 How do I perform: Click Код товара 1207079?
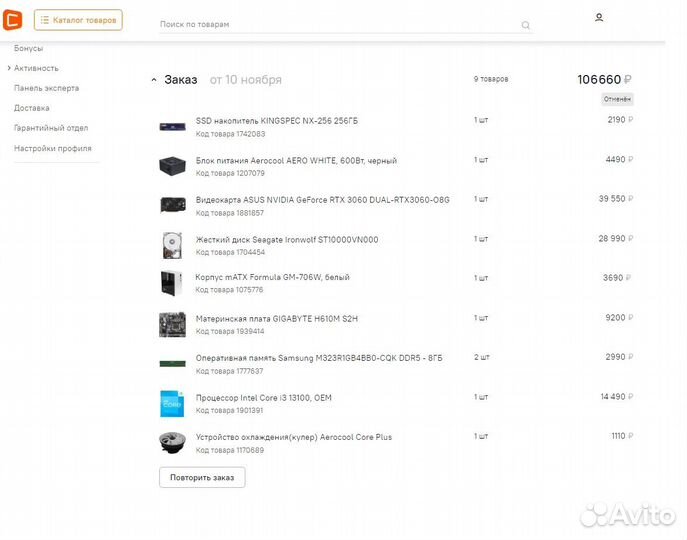(x=230, y=174)
